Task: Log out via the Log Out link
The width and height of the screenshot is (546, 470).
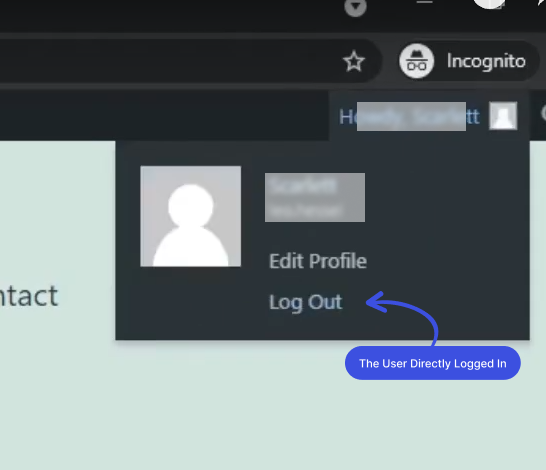Action: tap(305, 302)
